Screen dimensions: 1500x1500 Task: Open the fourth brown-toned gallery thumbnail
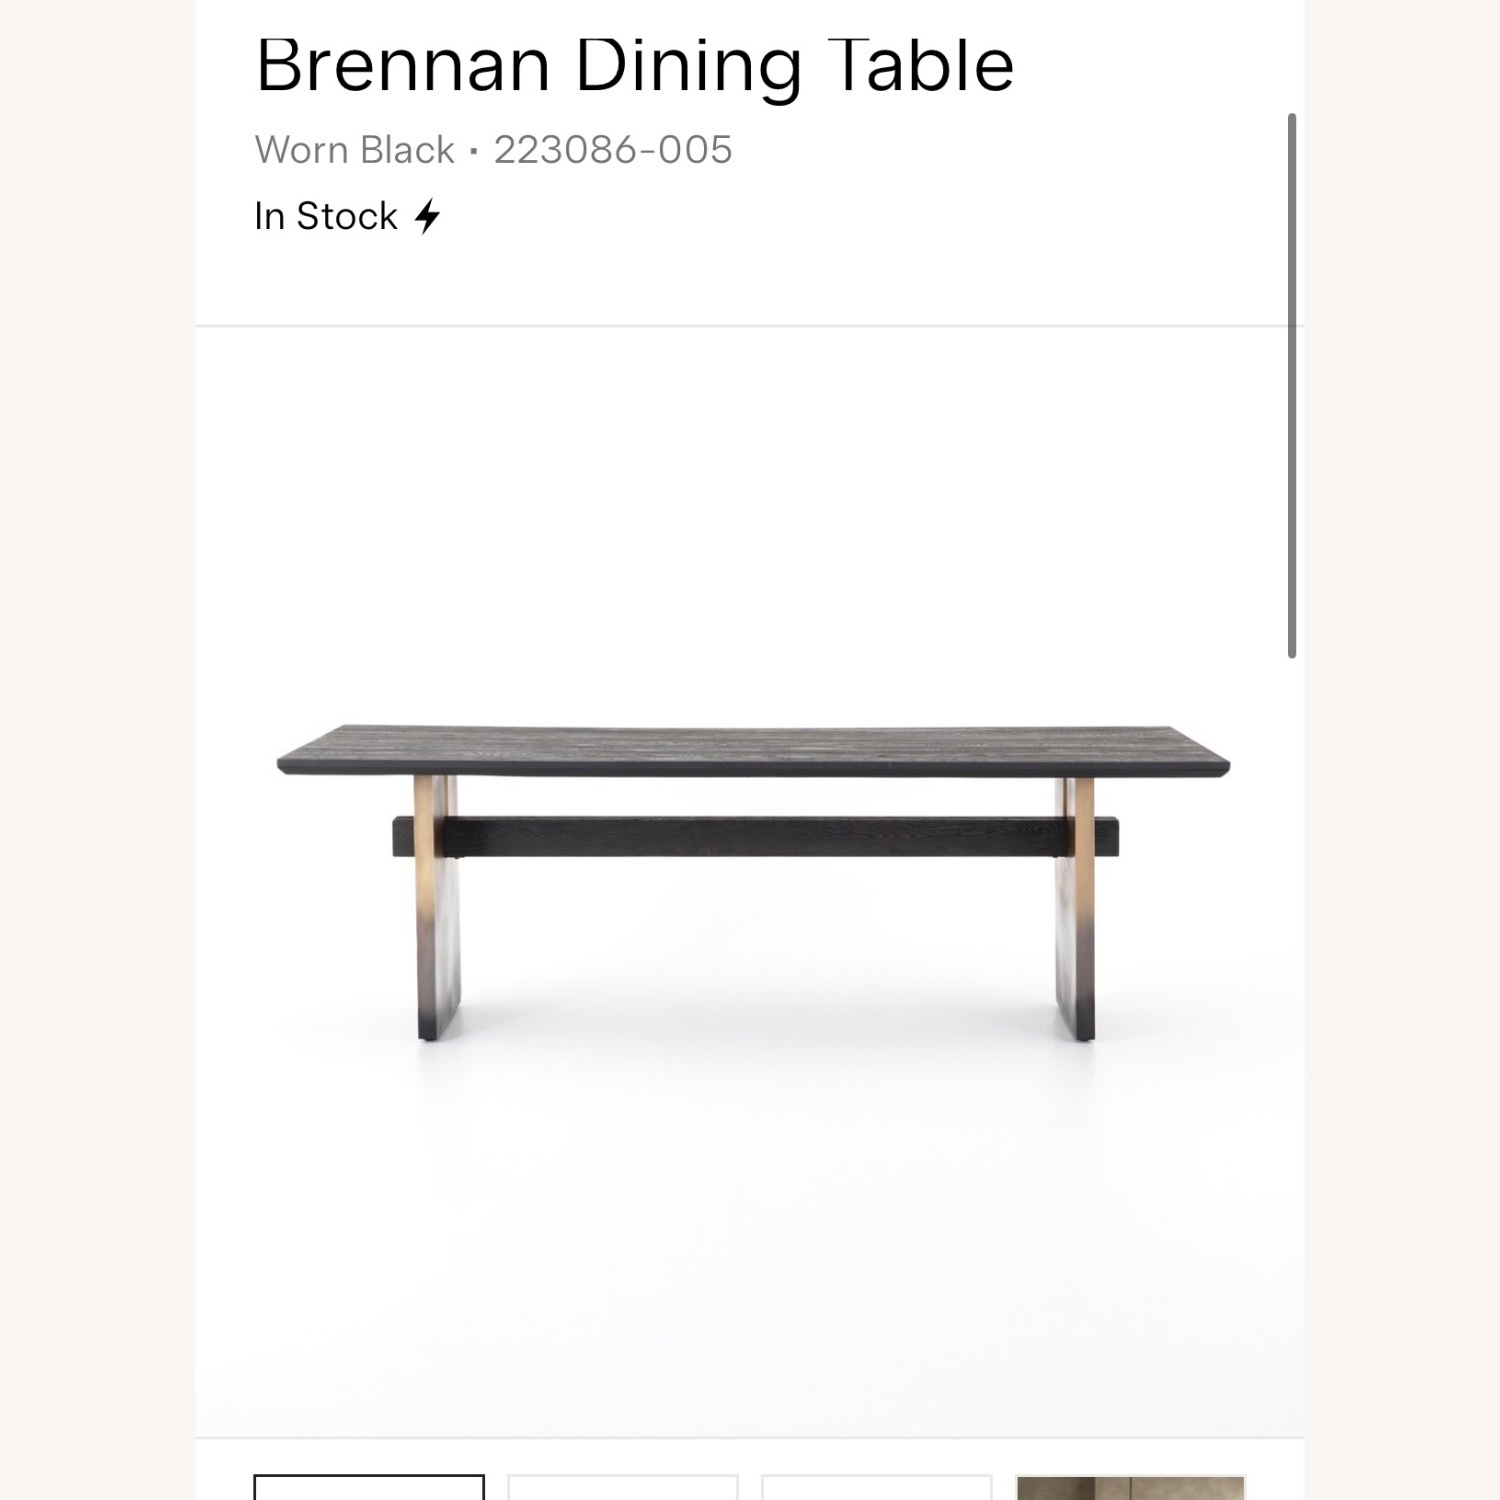[x=1131, y=1487]
